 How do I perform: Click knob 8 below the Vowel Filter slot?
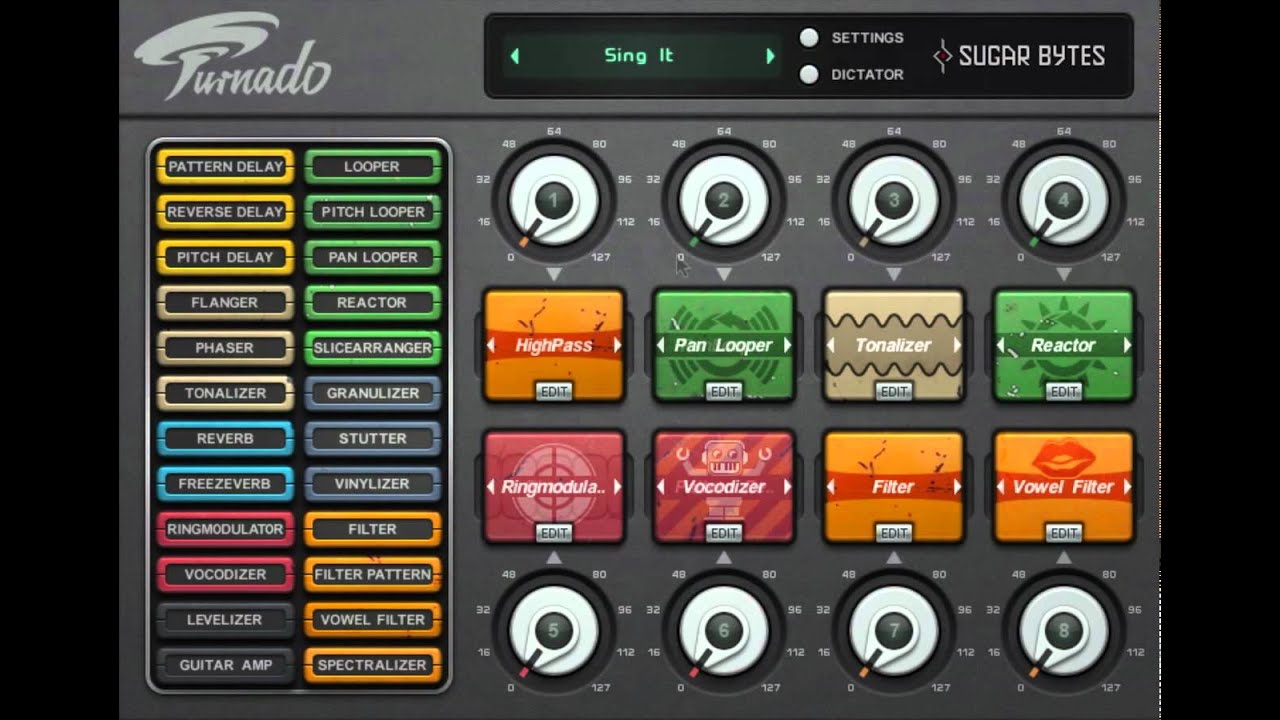[x=1063, y=631]
